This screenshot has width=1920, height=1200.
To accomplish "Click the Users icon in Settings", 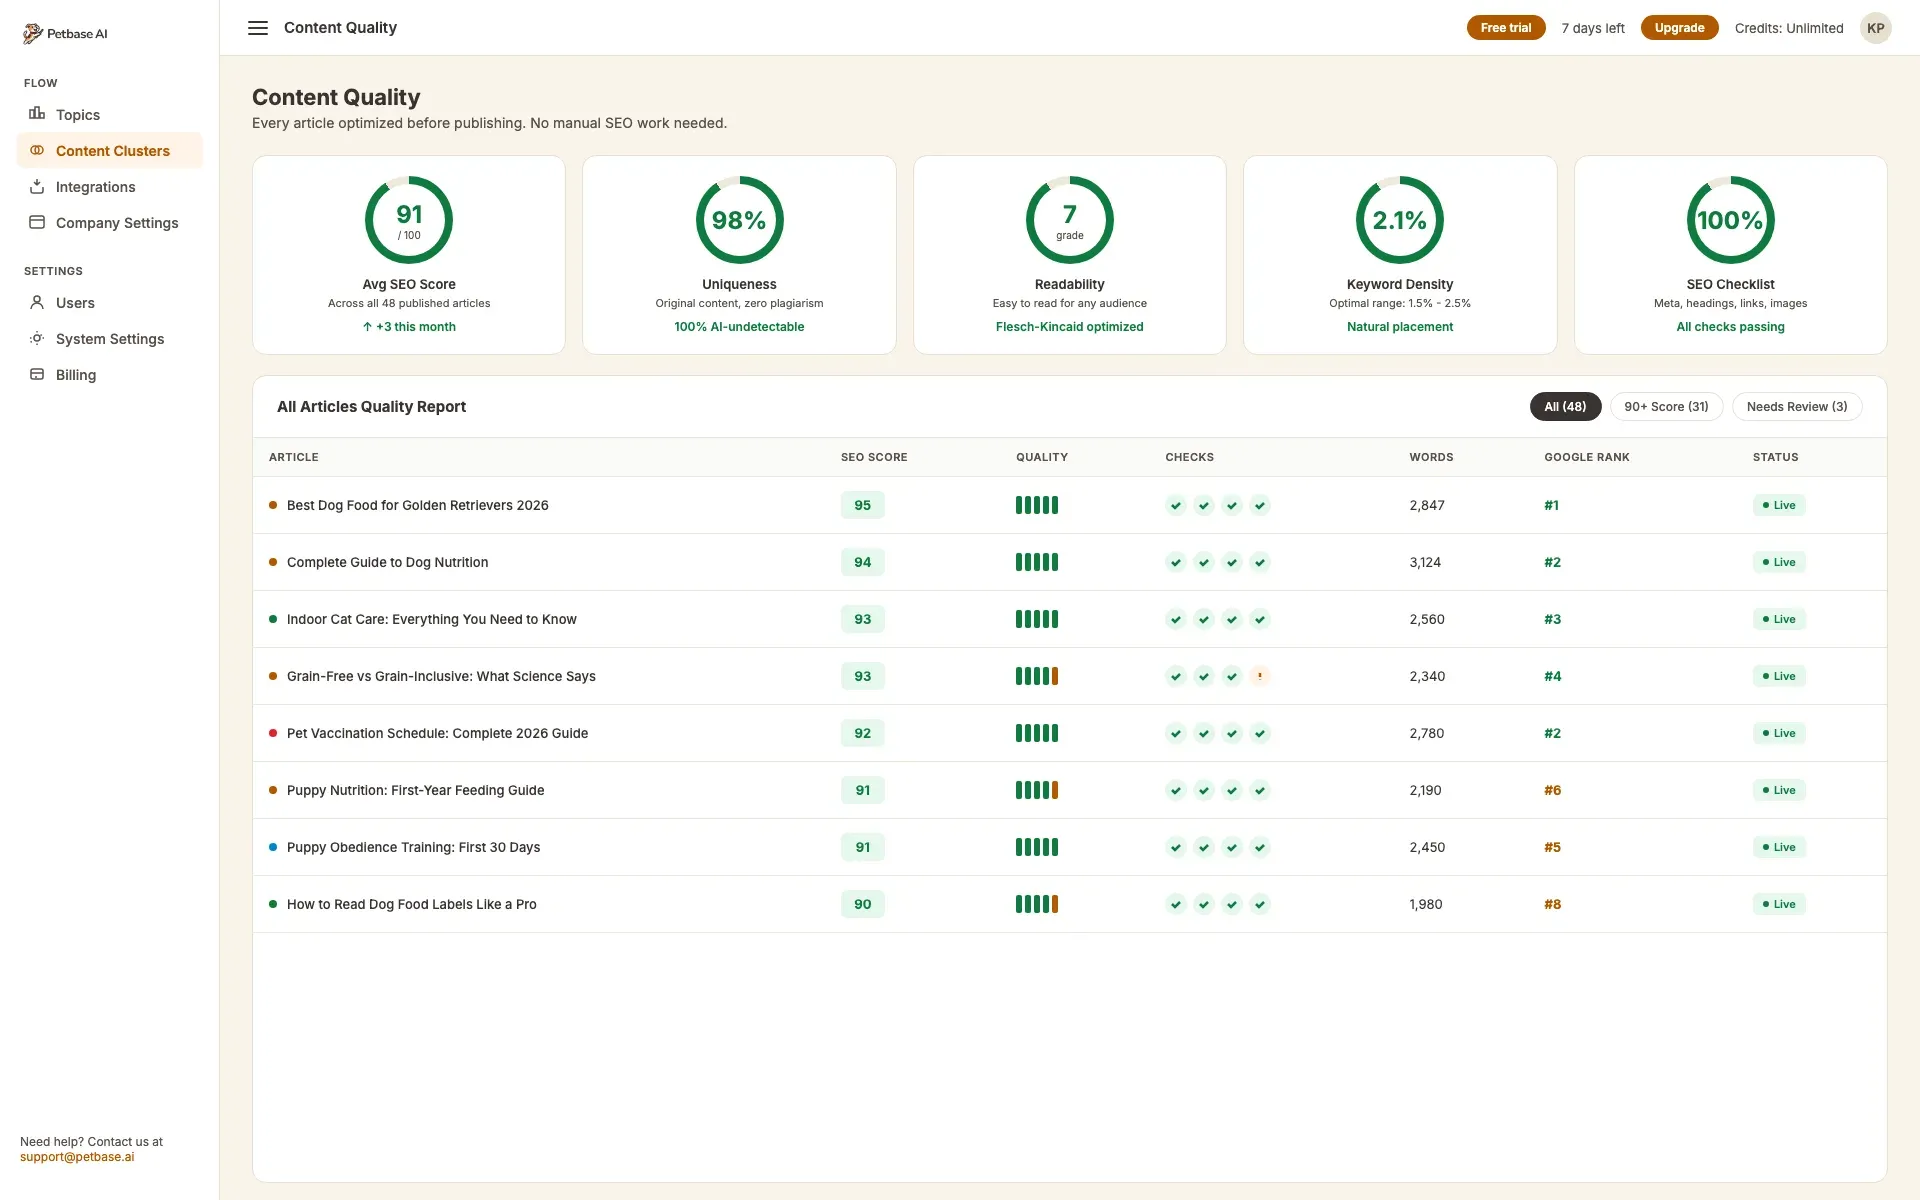I will point(37,303).
